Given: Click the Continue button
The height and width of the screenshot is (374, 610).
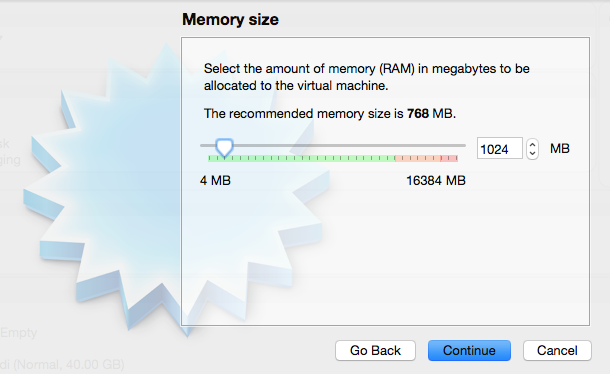Looking at the screenshot, I should point(469,350).
